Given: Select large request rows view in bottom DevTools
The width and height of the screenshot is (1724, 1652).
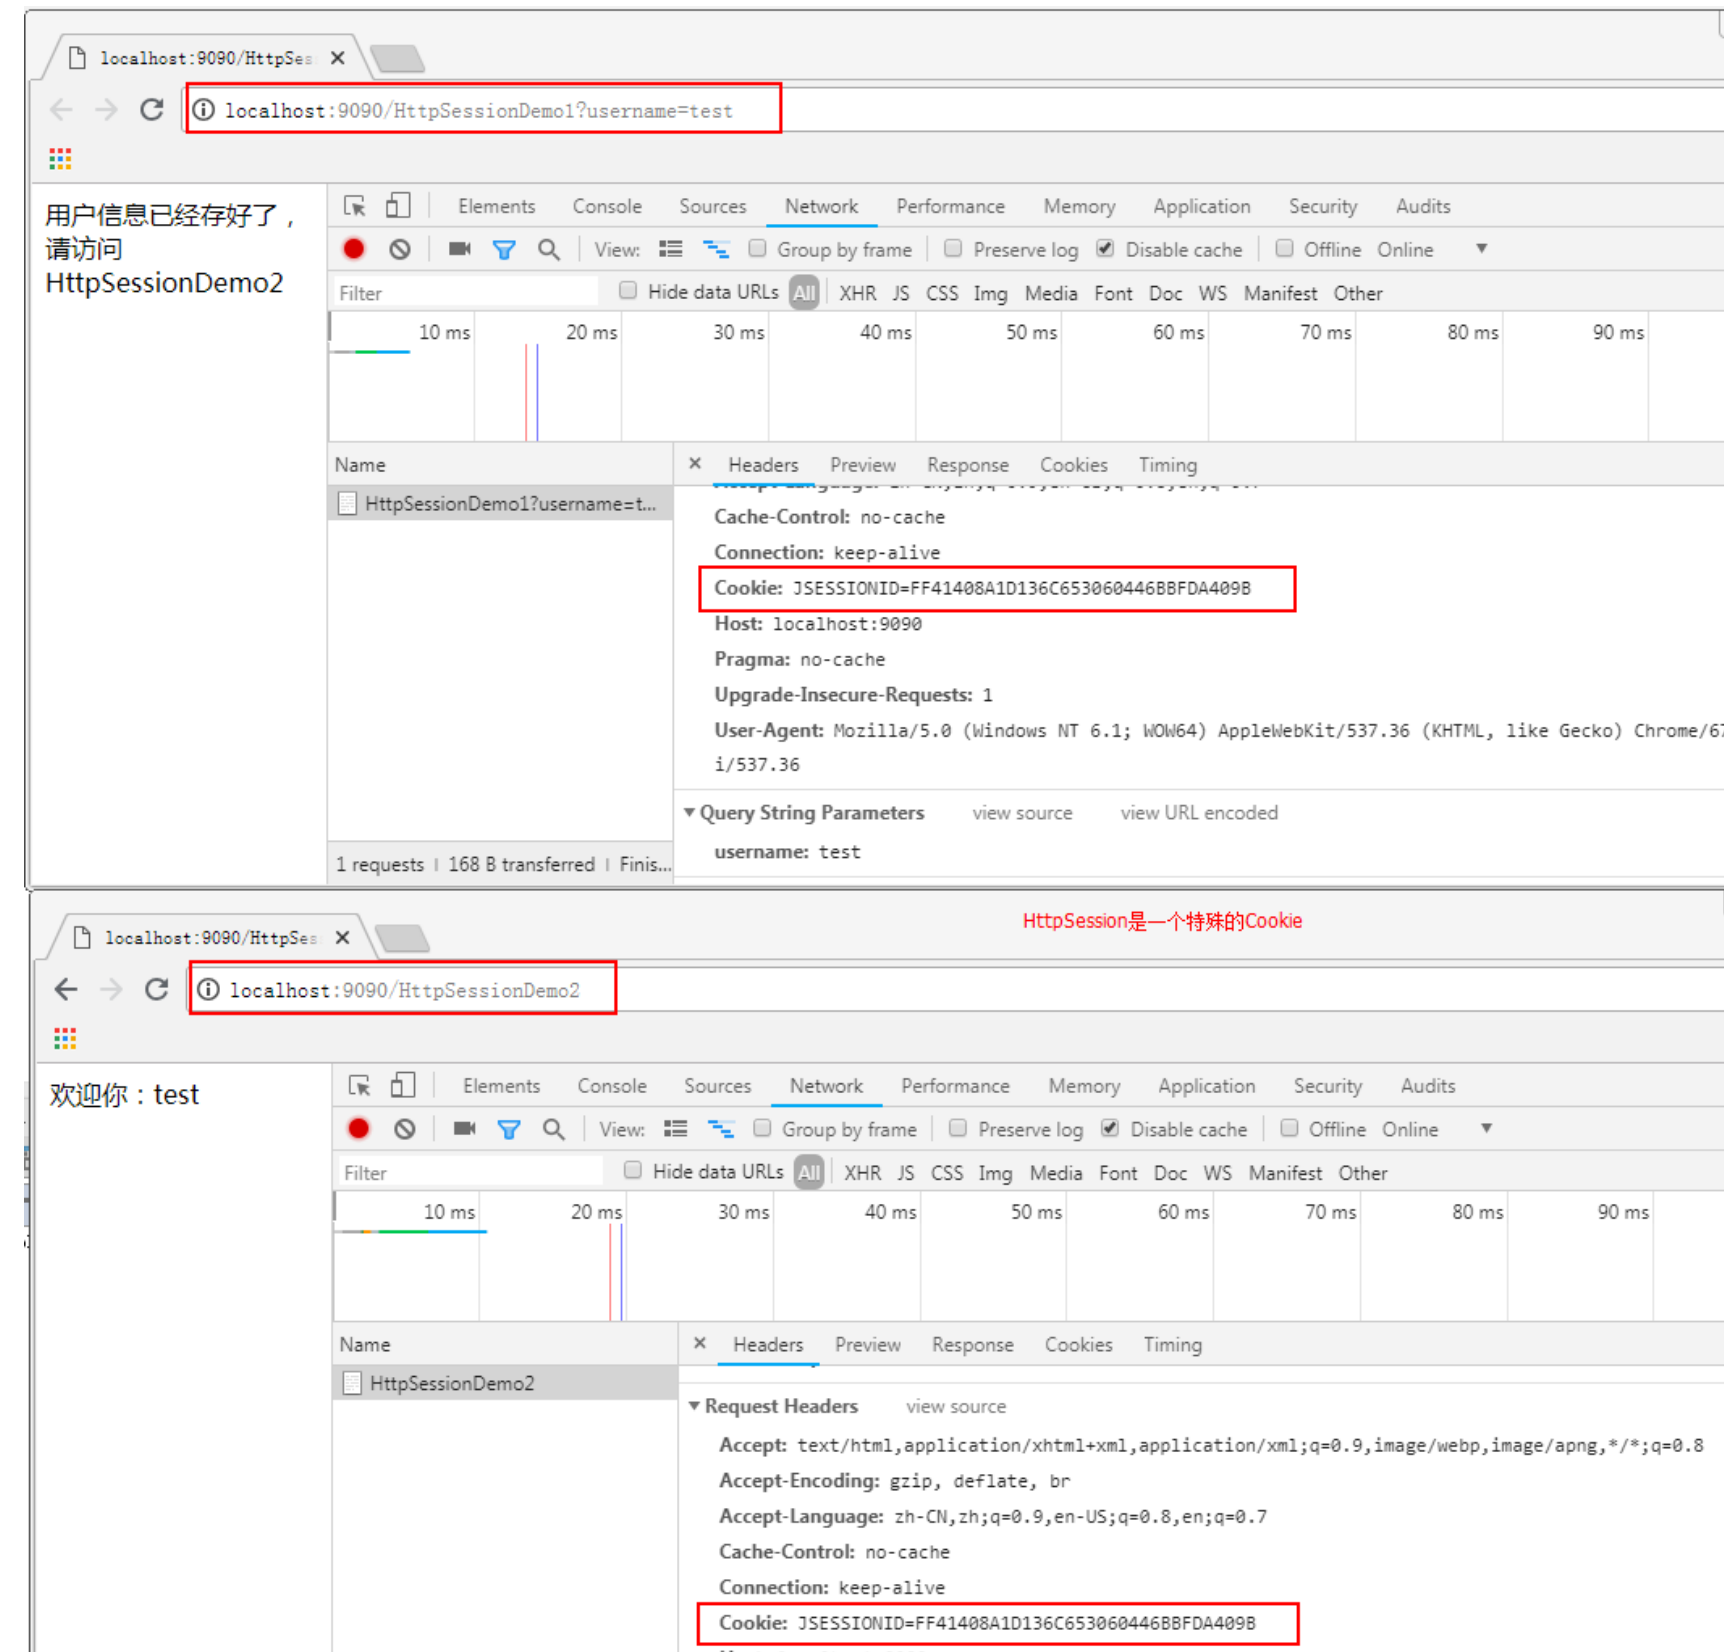Looking at the screenshot, I should (x=675, y=1129).
